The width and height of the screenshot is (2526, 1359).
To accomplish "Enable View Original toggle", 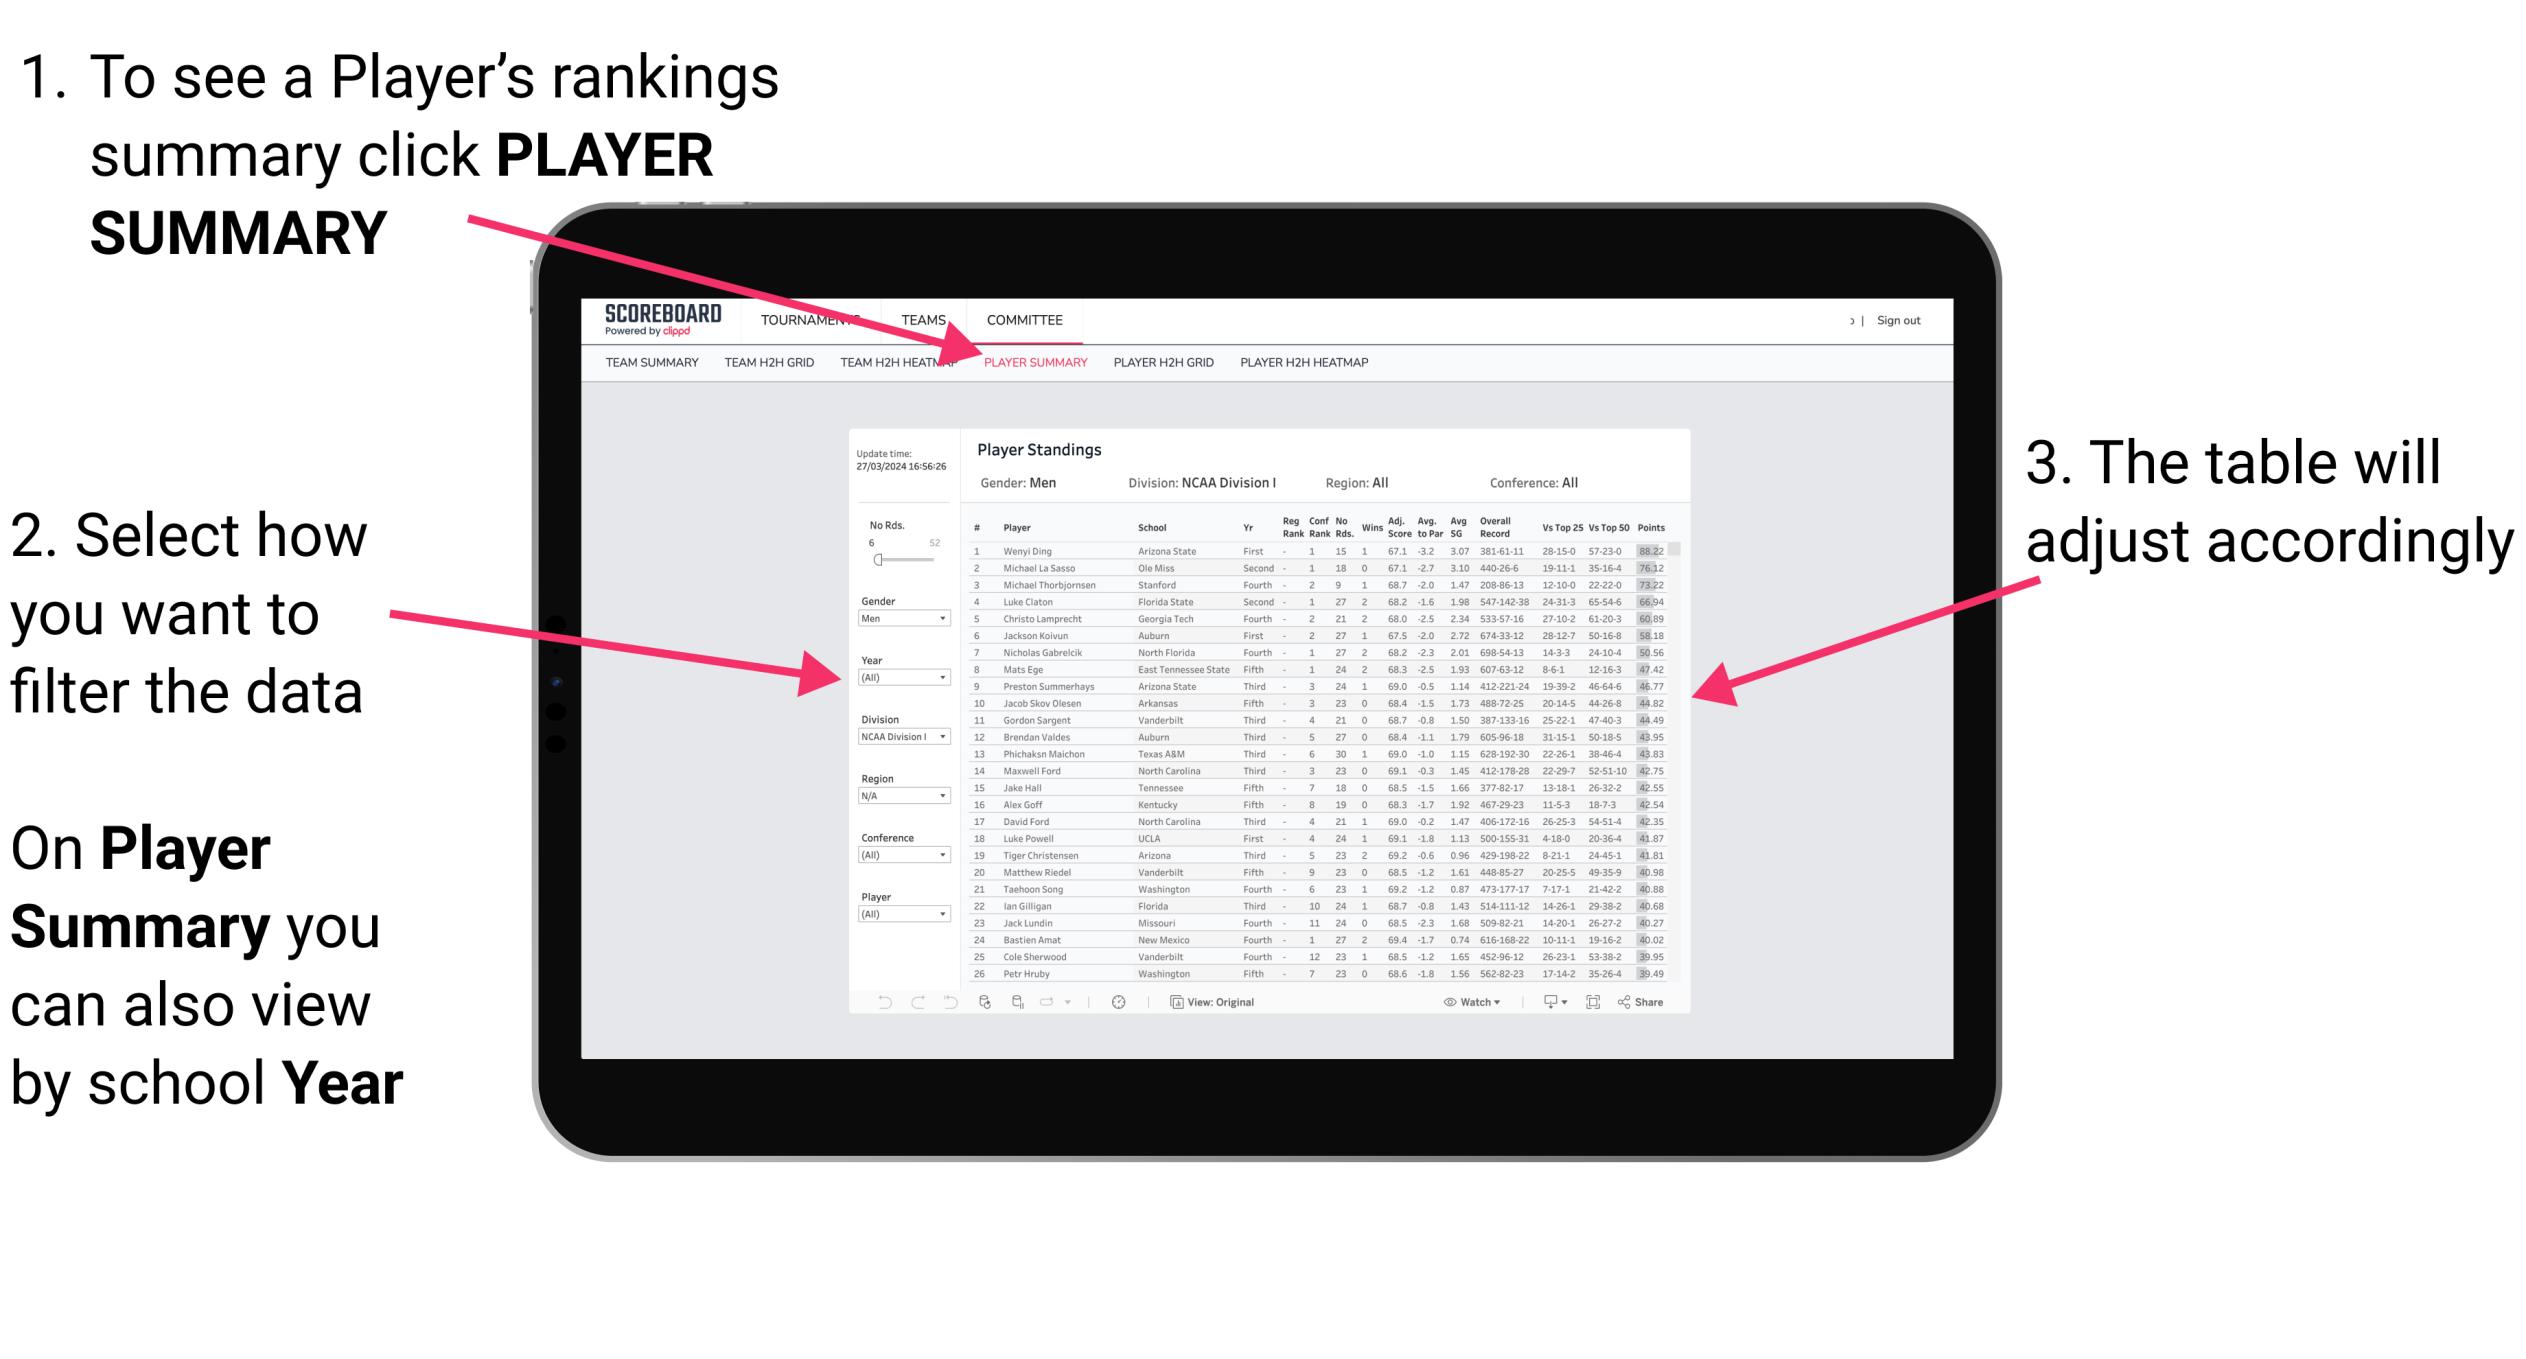I will (x=1216, y=1001).
